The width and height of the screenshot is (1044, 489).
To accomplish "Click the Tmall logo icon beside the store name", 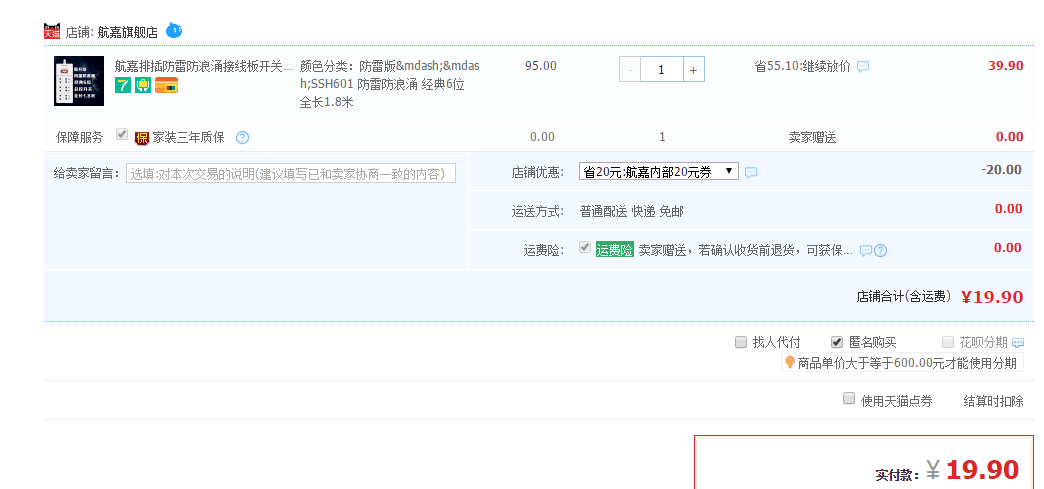I will point(52,31).
